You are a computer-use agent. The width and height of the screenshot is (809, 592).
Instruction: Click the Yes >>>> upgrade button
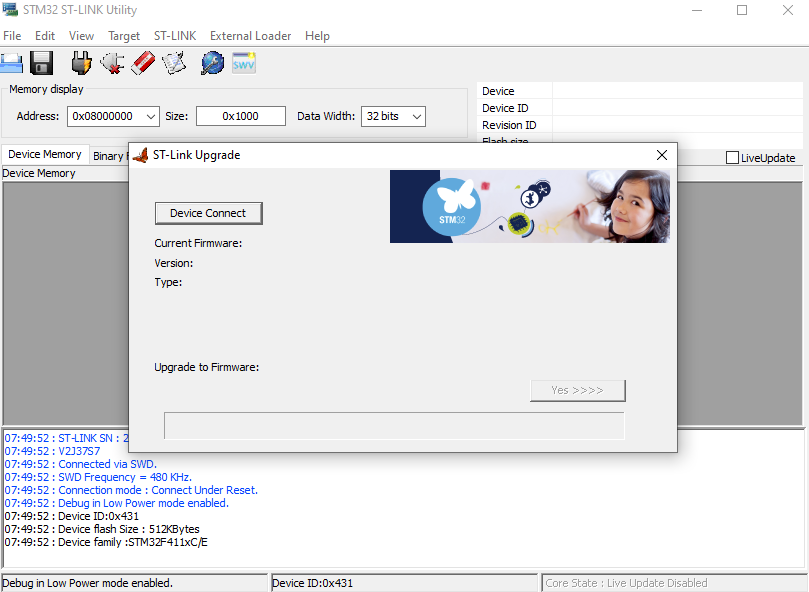tap(577, 391)
